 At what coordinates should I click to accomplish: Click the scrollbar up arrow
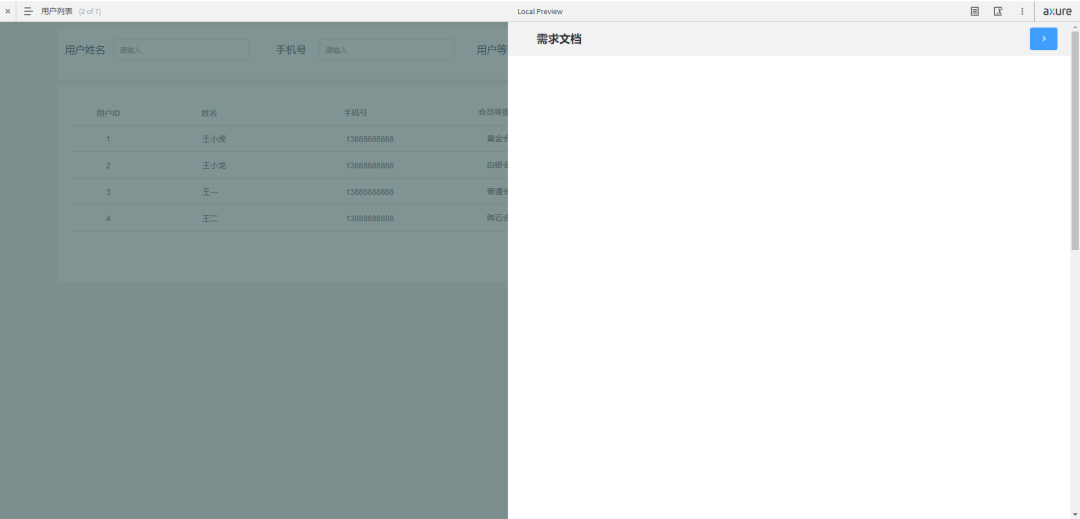[1075, 26]
